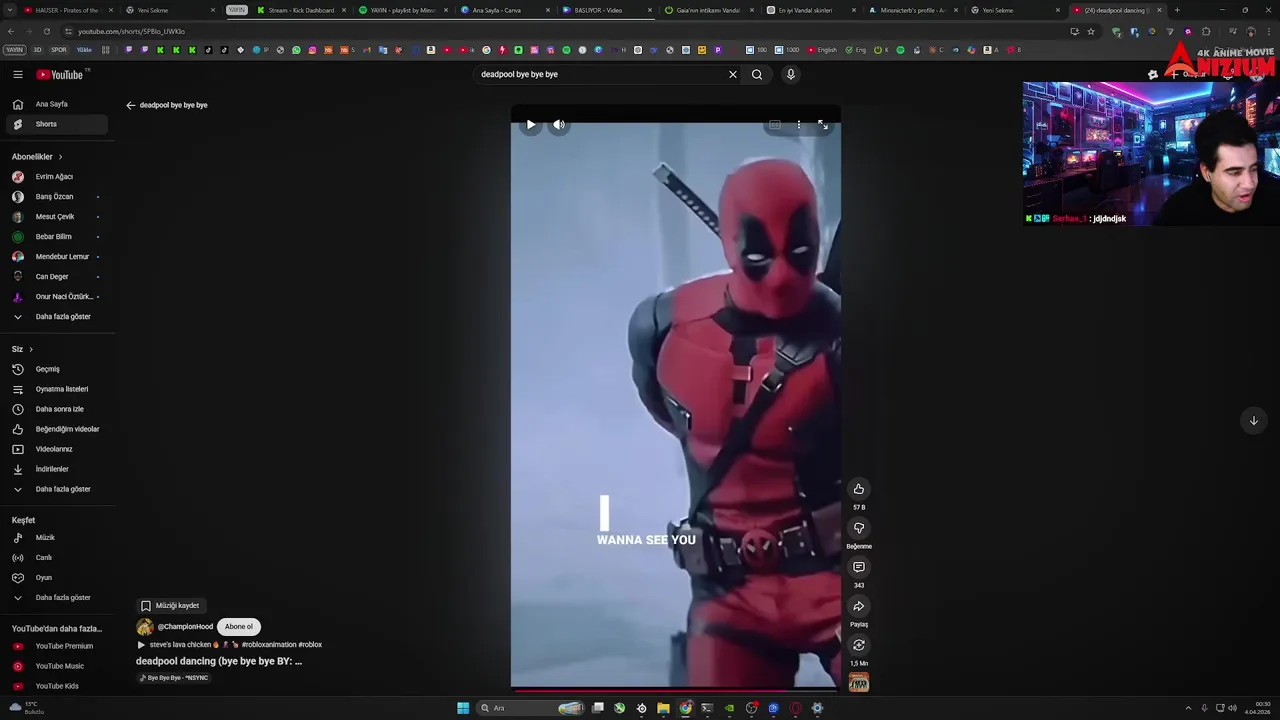Open a new browser tab
Image resolution: width=1280 pixels, height=720 pixels.
(x=1177, y=10)
